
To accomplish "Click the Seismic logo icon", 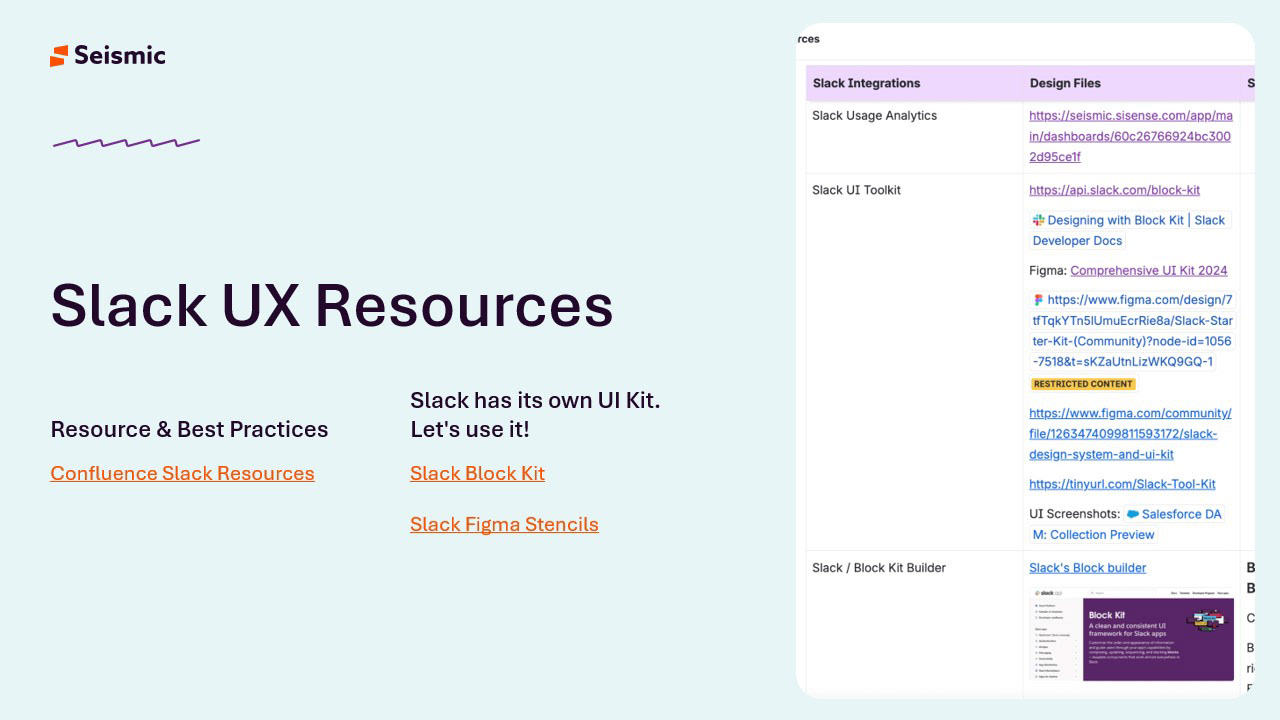I will coord(59,56).
